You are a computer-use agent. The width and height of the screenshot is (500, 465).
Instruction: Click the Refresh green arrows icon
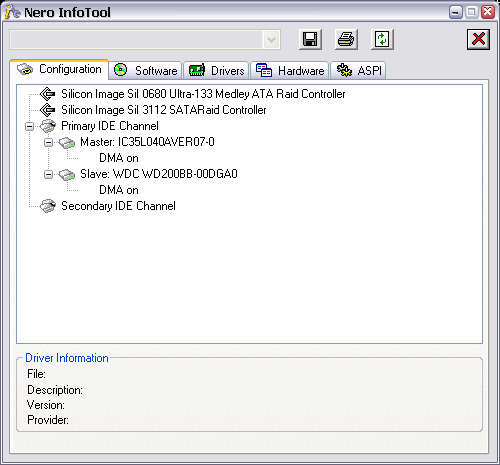pyautogui.click(x=382, y=39)
